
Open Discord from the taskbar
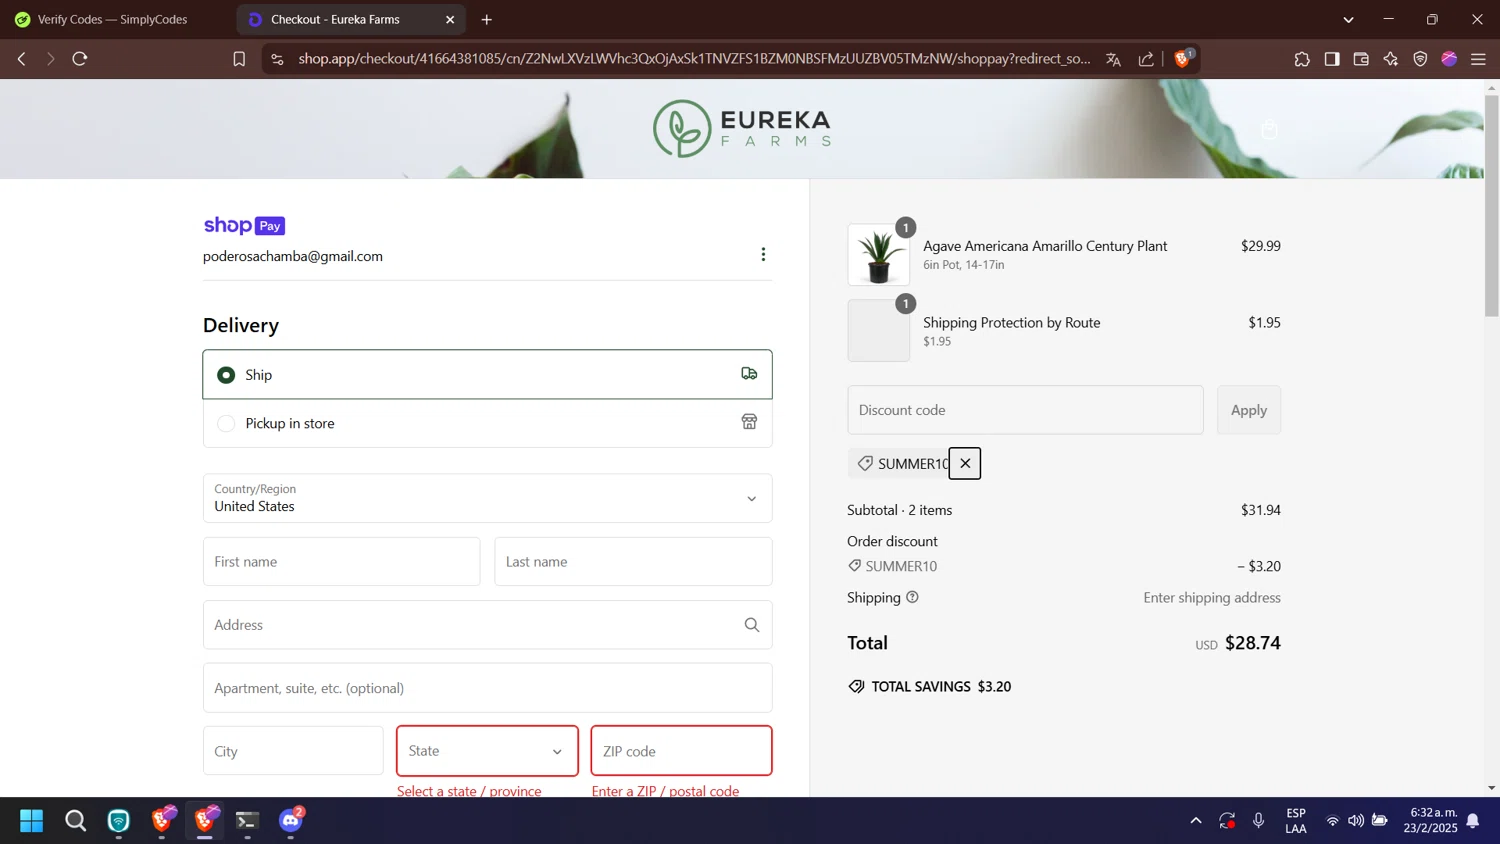[291, 820]
